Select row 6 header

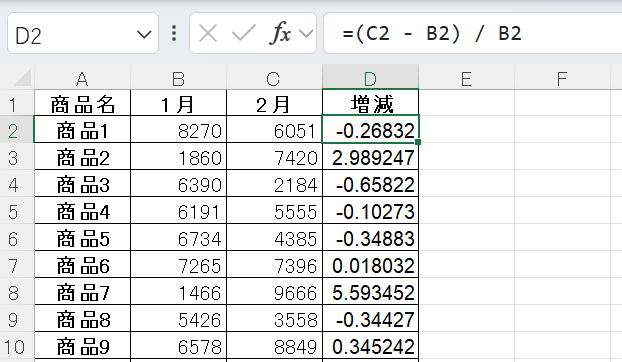(17, 238)
